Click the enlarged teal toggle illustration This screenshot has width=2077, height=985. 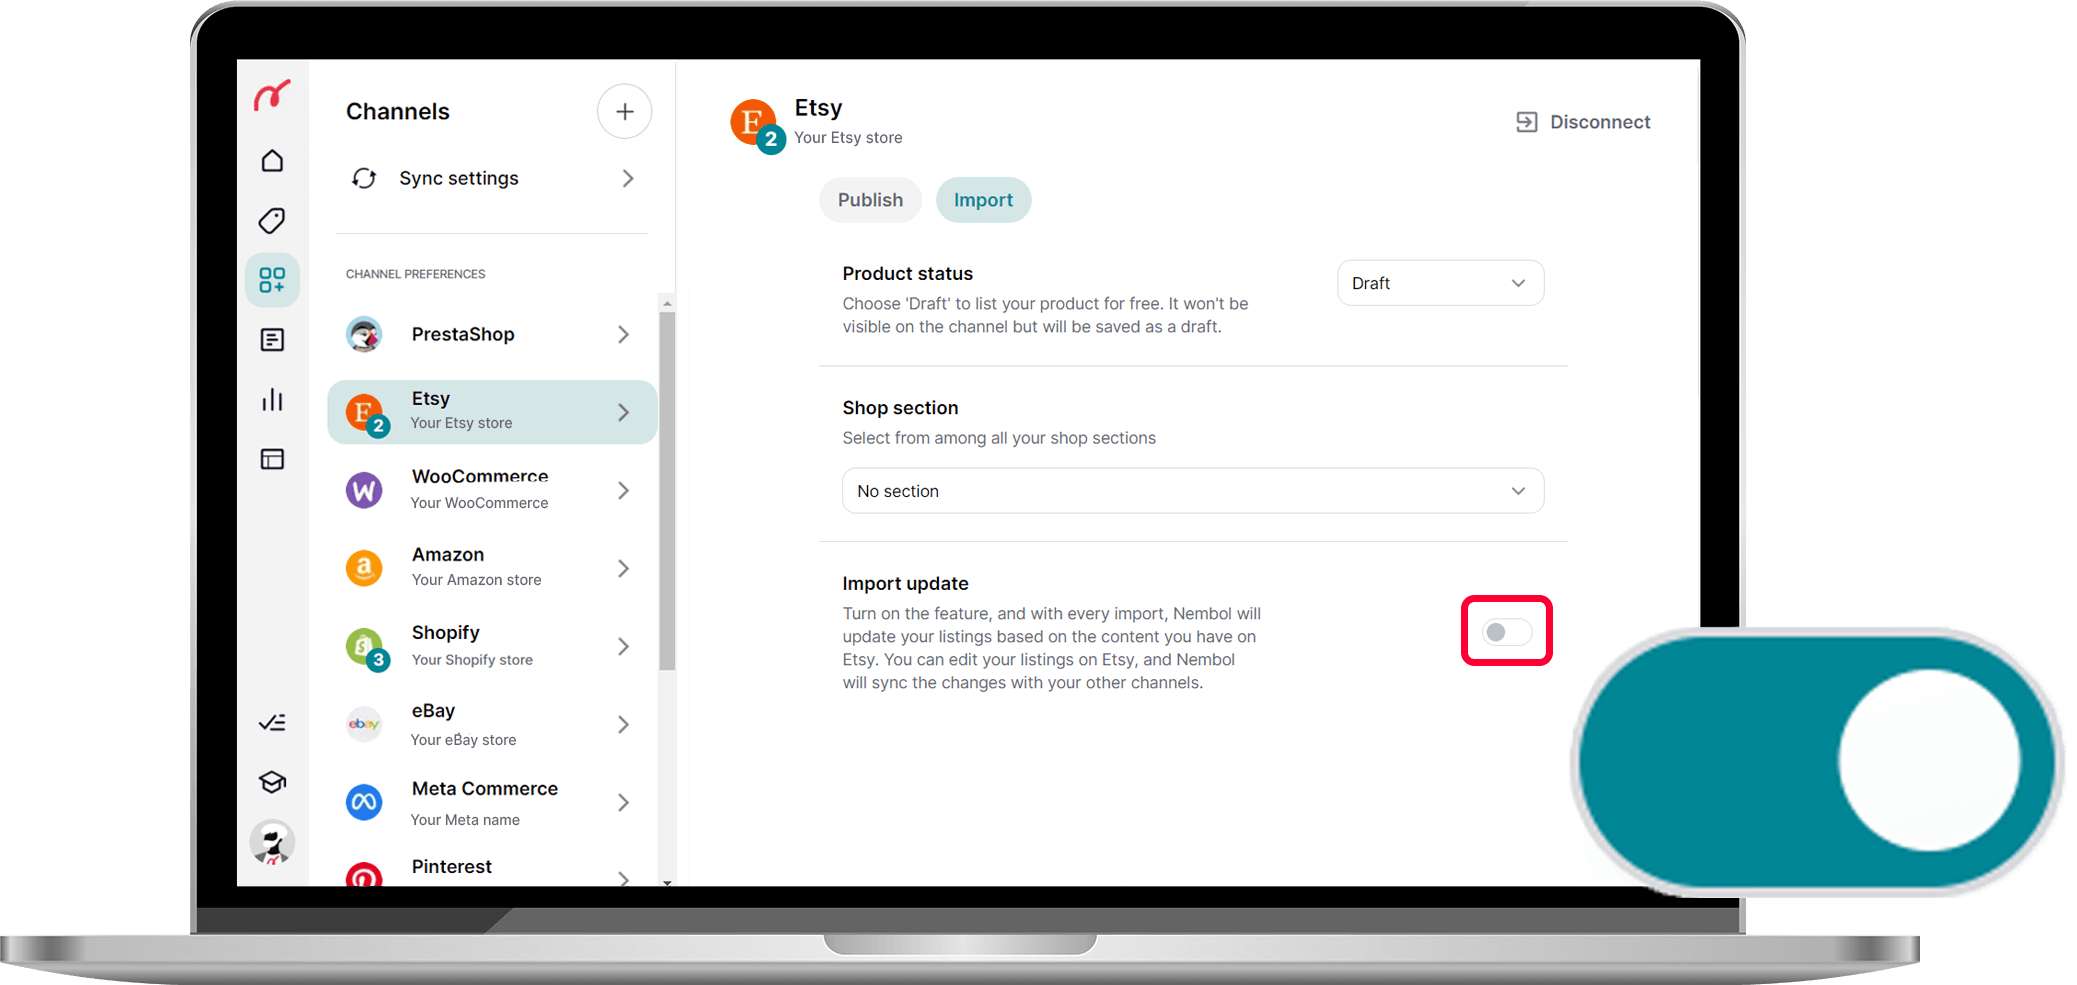coord(1817,762)
